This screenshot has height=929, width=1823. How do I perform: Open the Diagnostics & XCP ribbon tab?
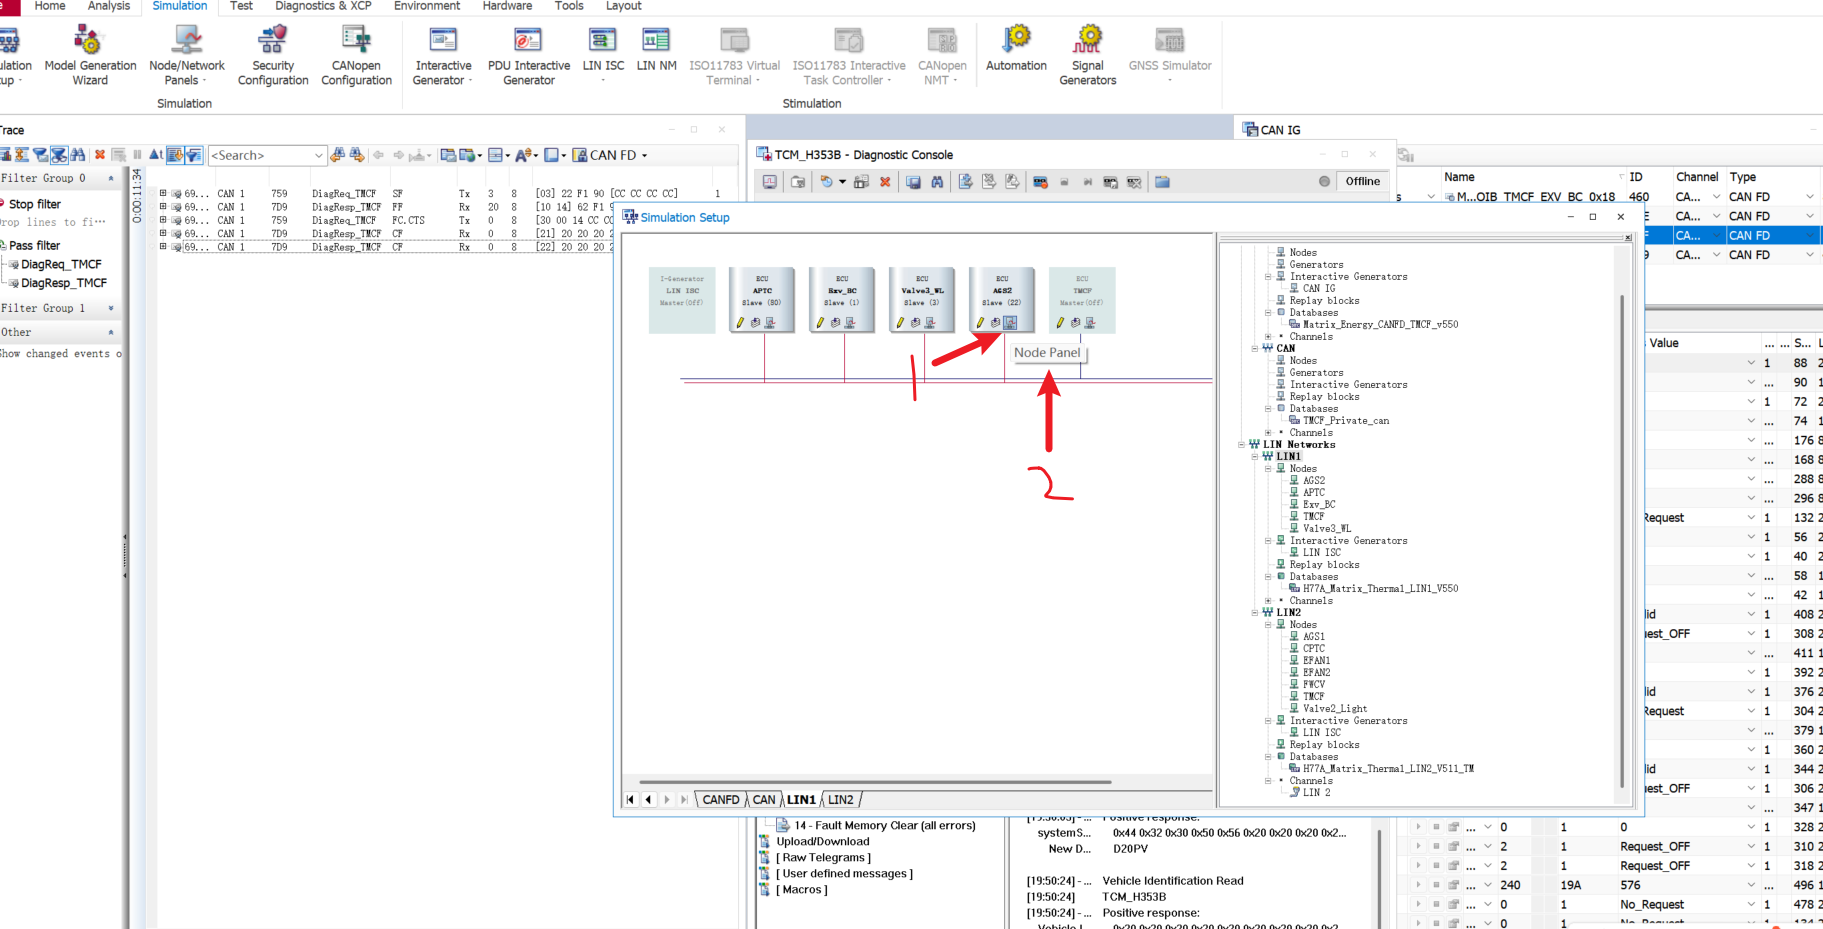click(x=323, y=6)
